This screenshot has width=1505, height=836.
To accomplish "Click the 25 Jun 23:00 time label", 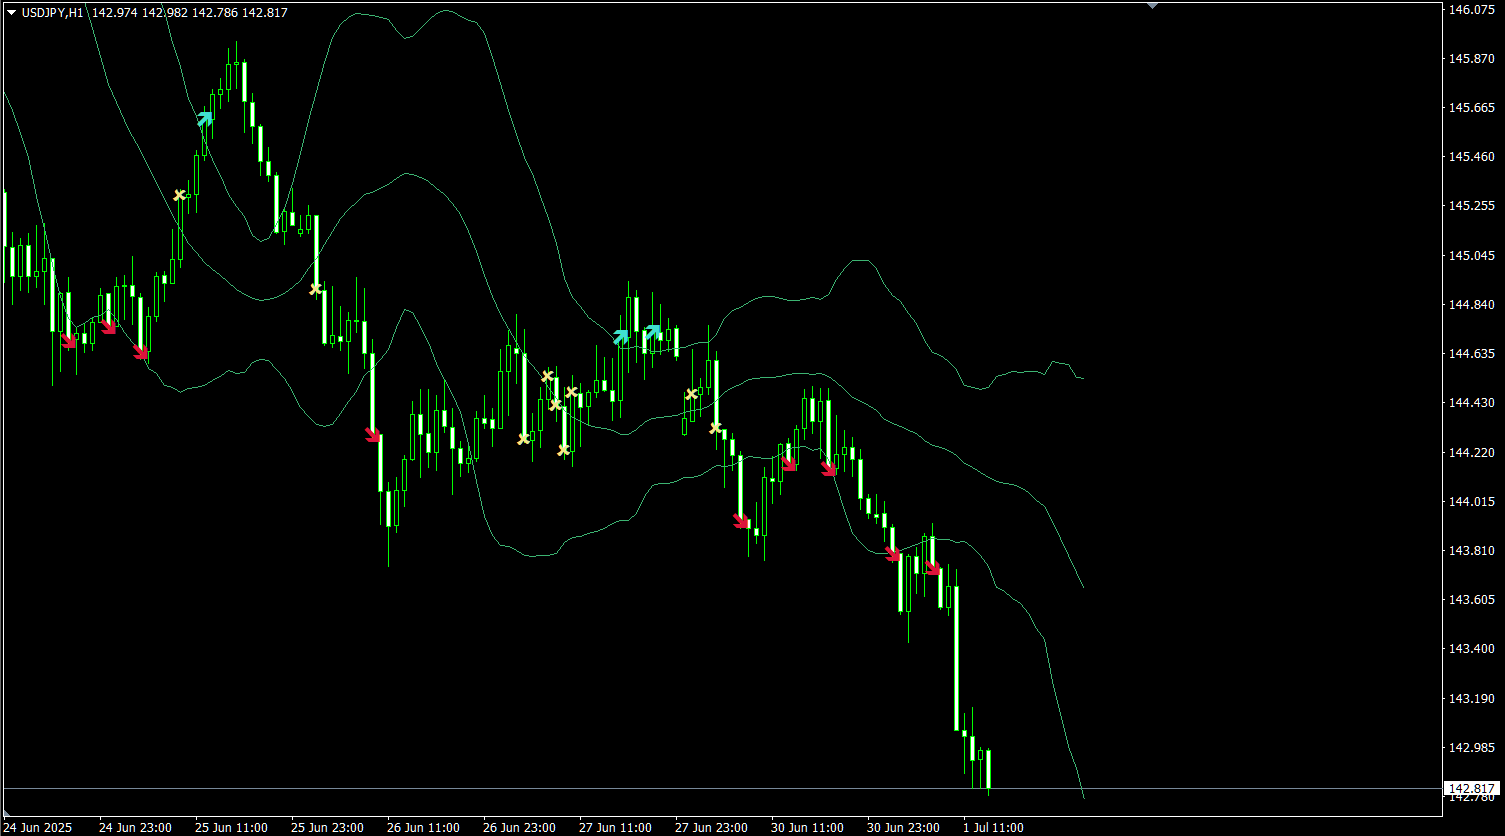I will (327, 828).
